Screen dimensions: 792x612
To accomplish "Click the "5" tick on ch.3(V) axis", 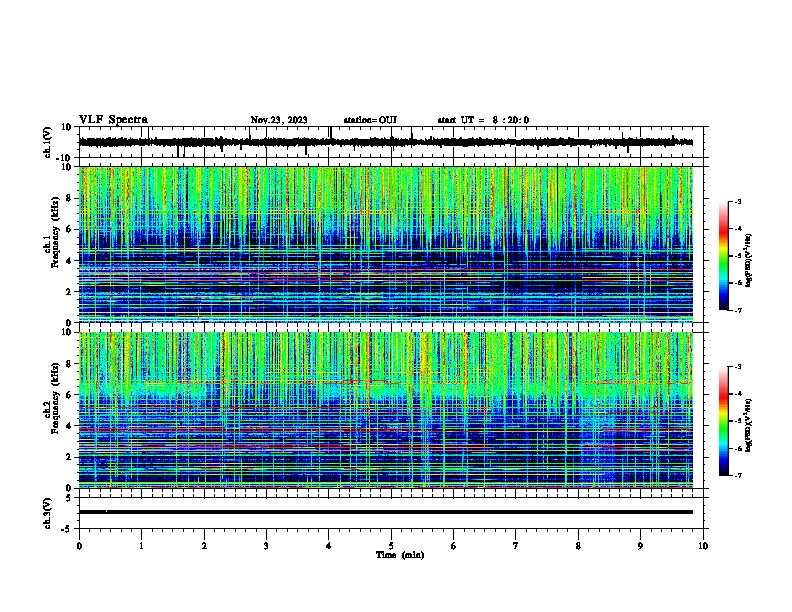I will tap(70, 498).
